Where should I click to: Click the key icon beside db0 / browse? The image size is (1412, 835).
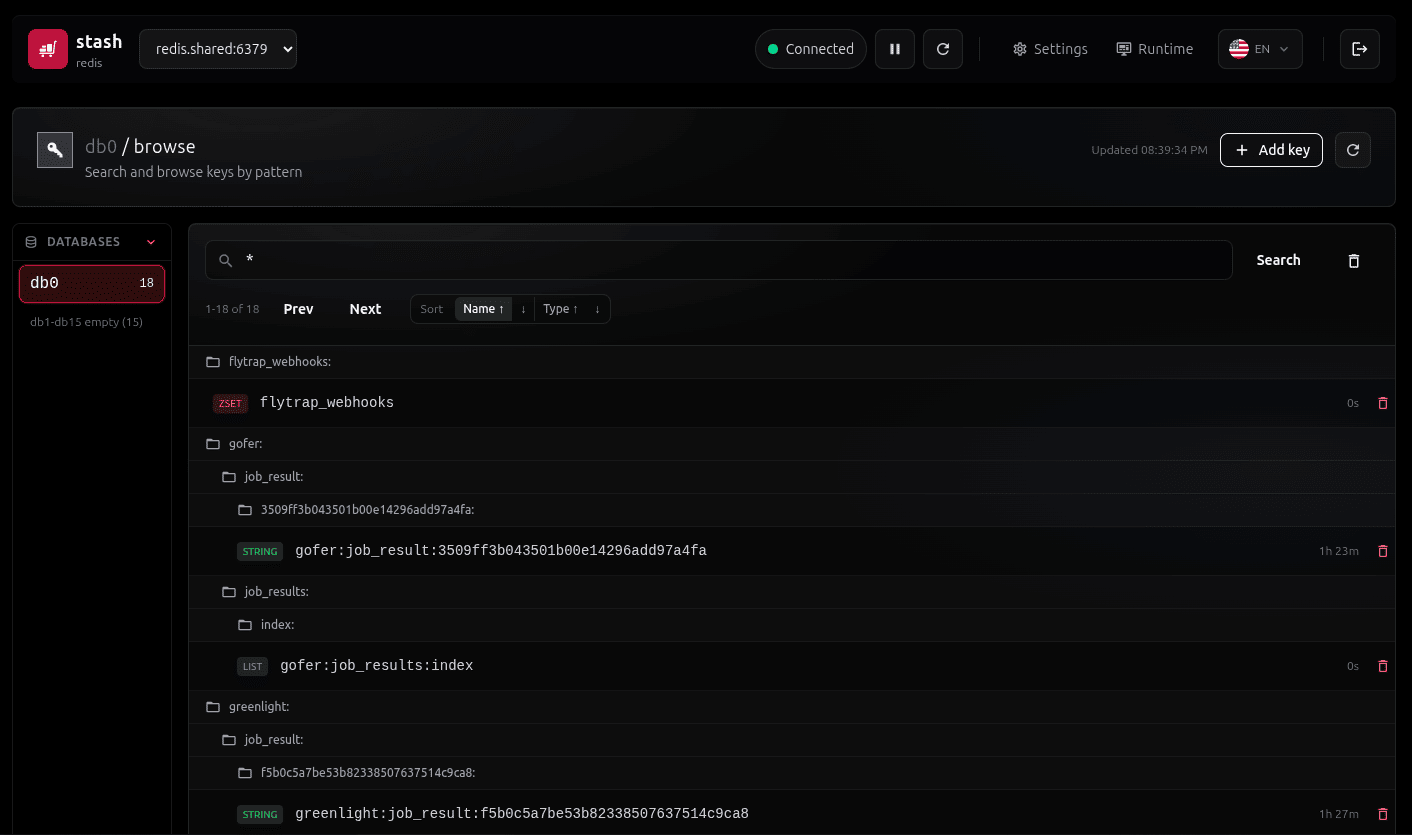[x=55, y=150]
